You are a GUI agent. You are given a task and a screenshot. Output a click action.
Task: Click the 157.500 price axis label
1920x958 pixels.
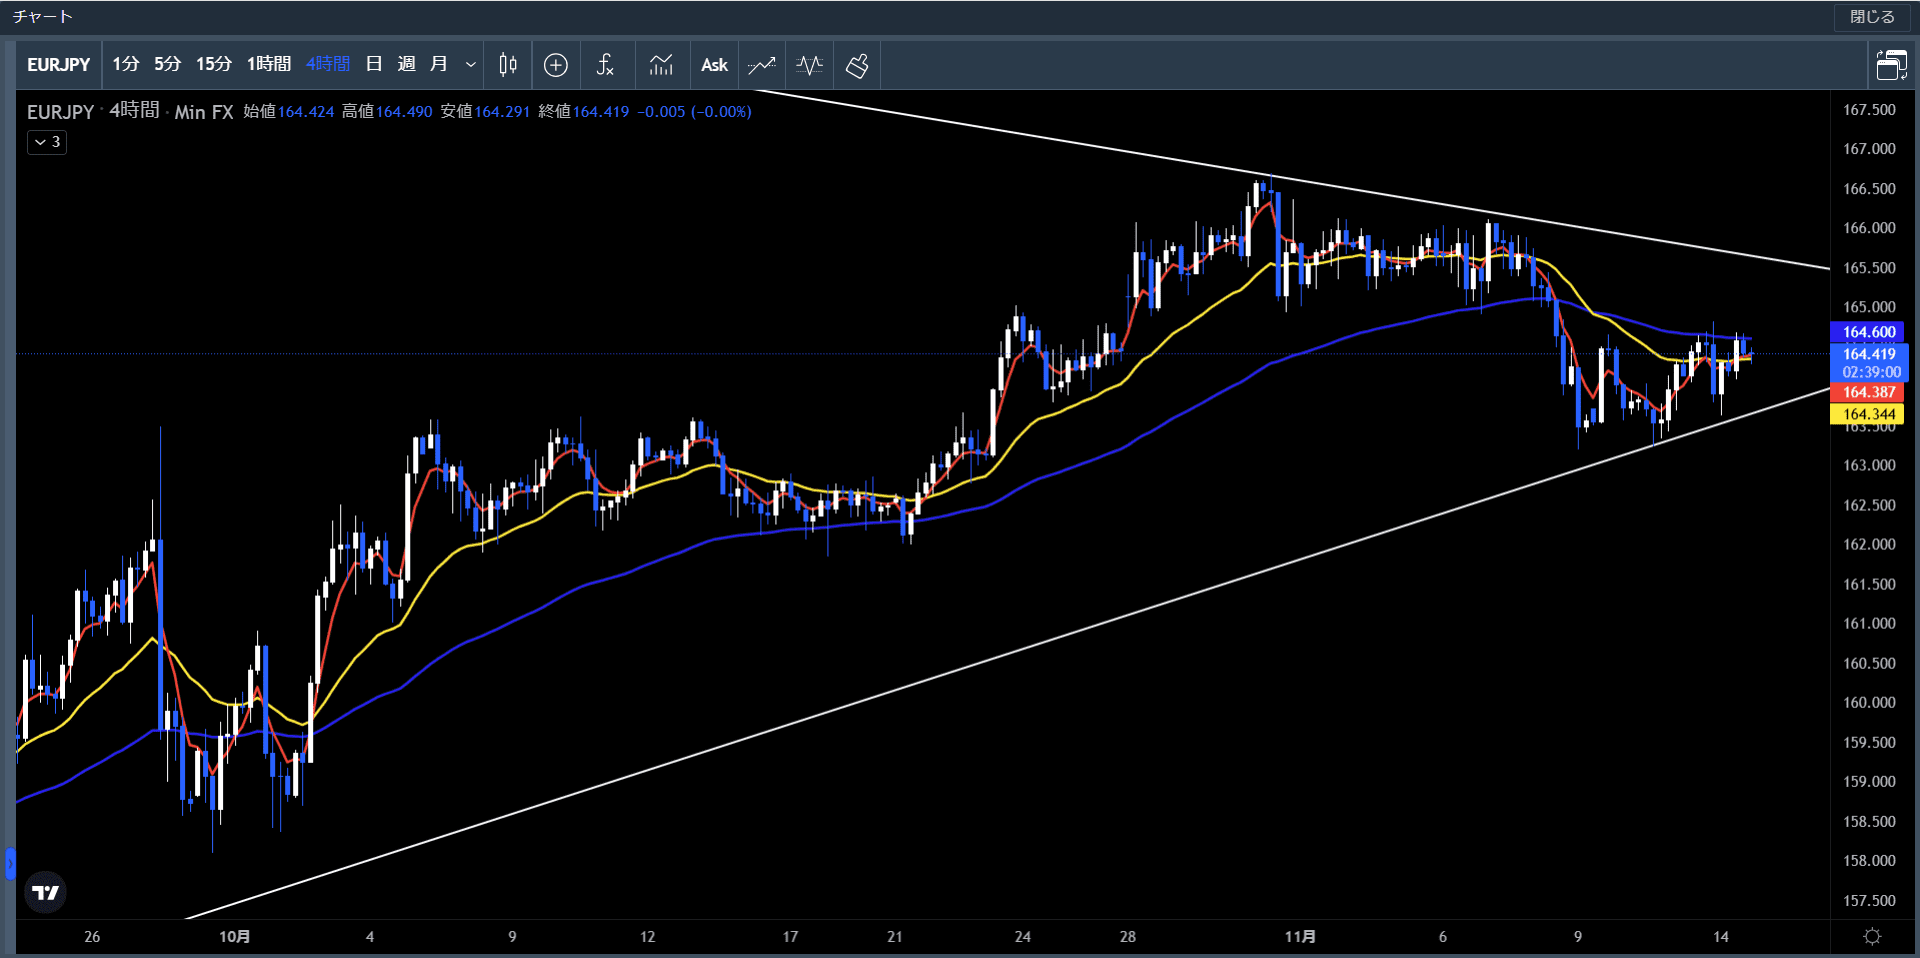click(1869, 901)
